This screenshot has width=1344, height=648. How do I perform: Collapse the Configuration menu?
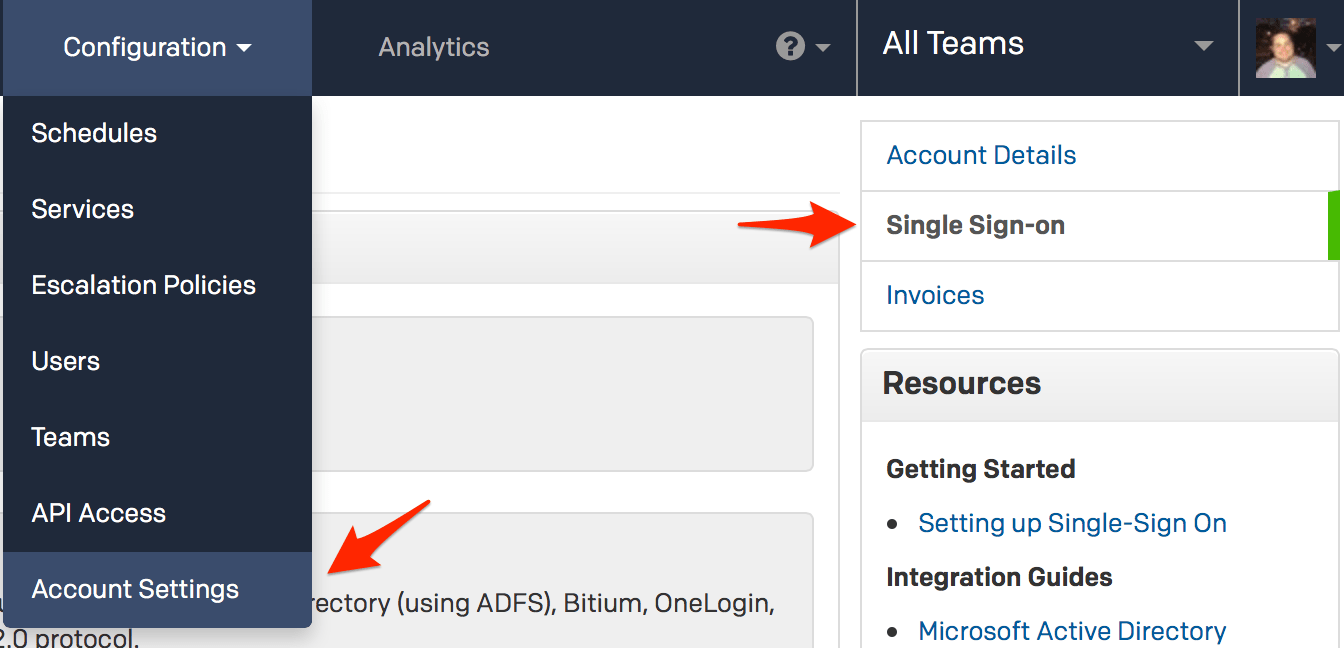pyautogui.click(x=157, y=48)
